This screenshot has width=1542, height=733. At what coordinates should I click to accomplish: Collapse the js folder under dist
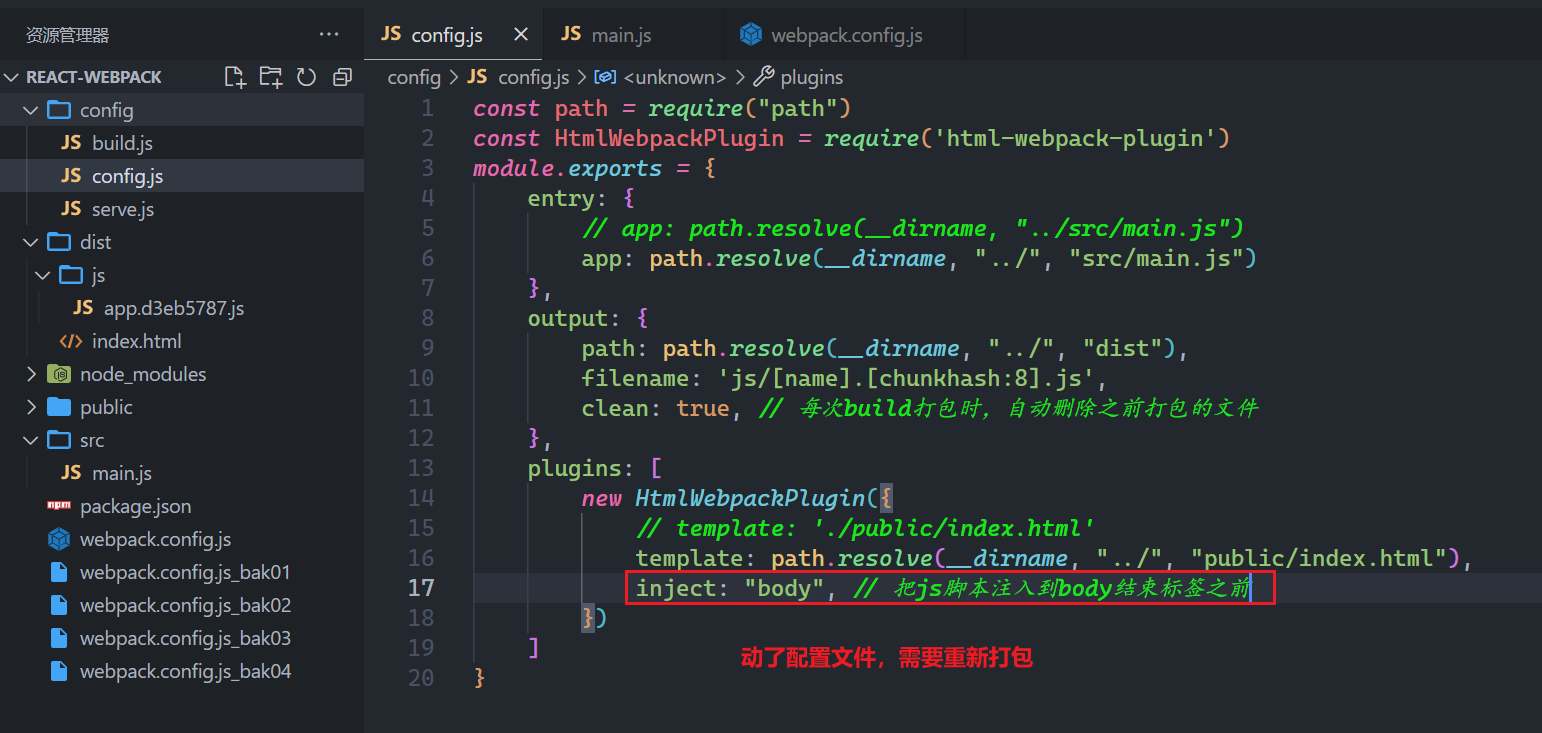point(42,275)
